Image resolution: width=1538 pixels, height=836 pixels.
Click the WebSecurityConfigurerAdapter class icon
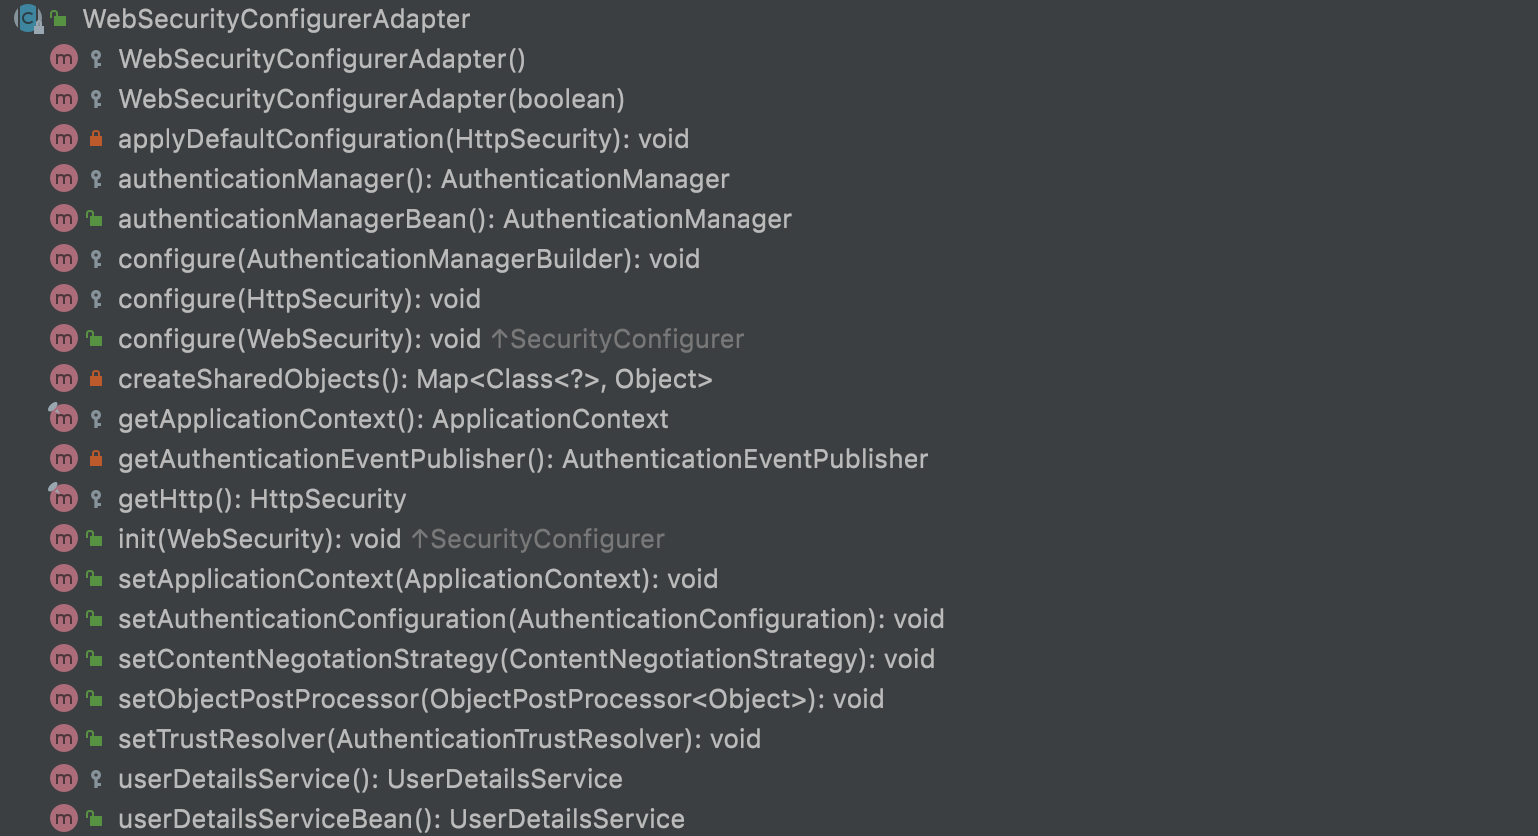point(27,18)
